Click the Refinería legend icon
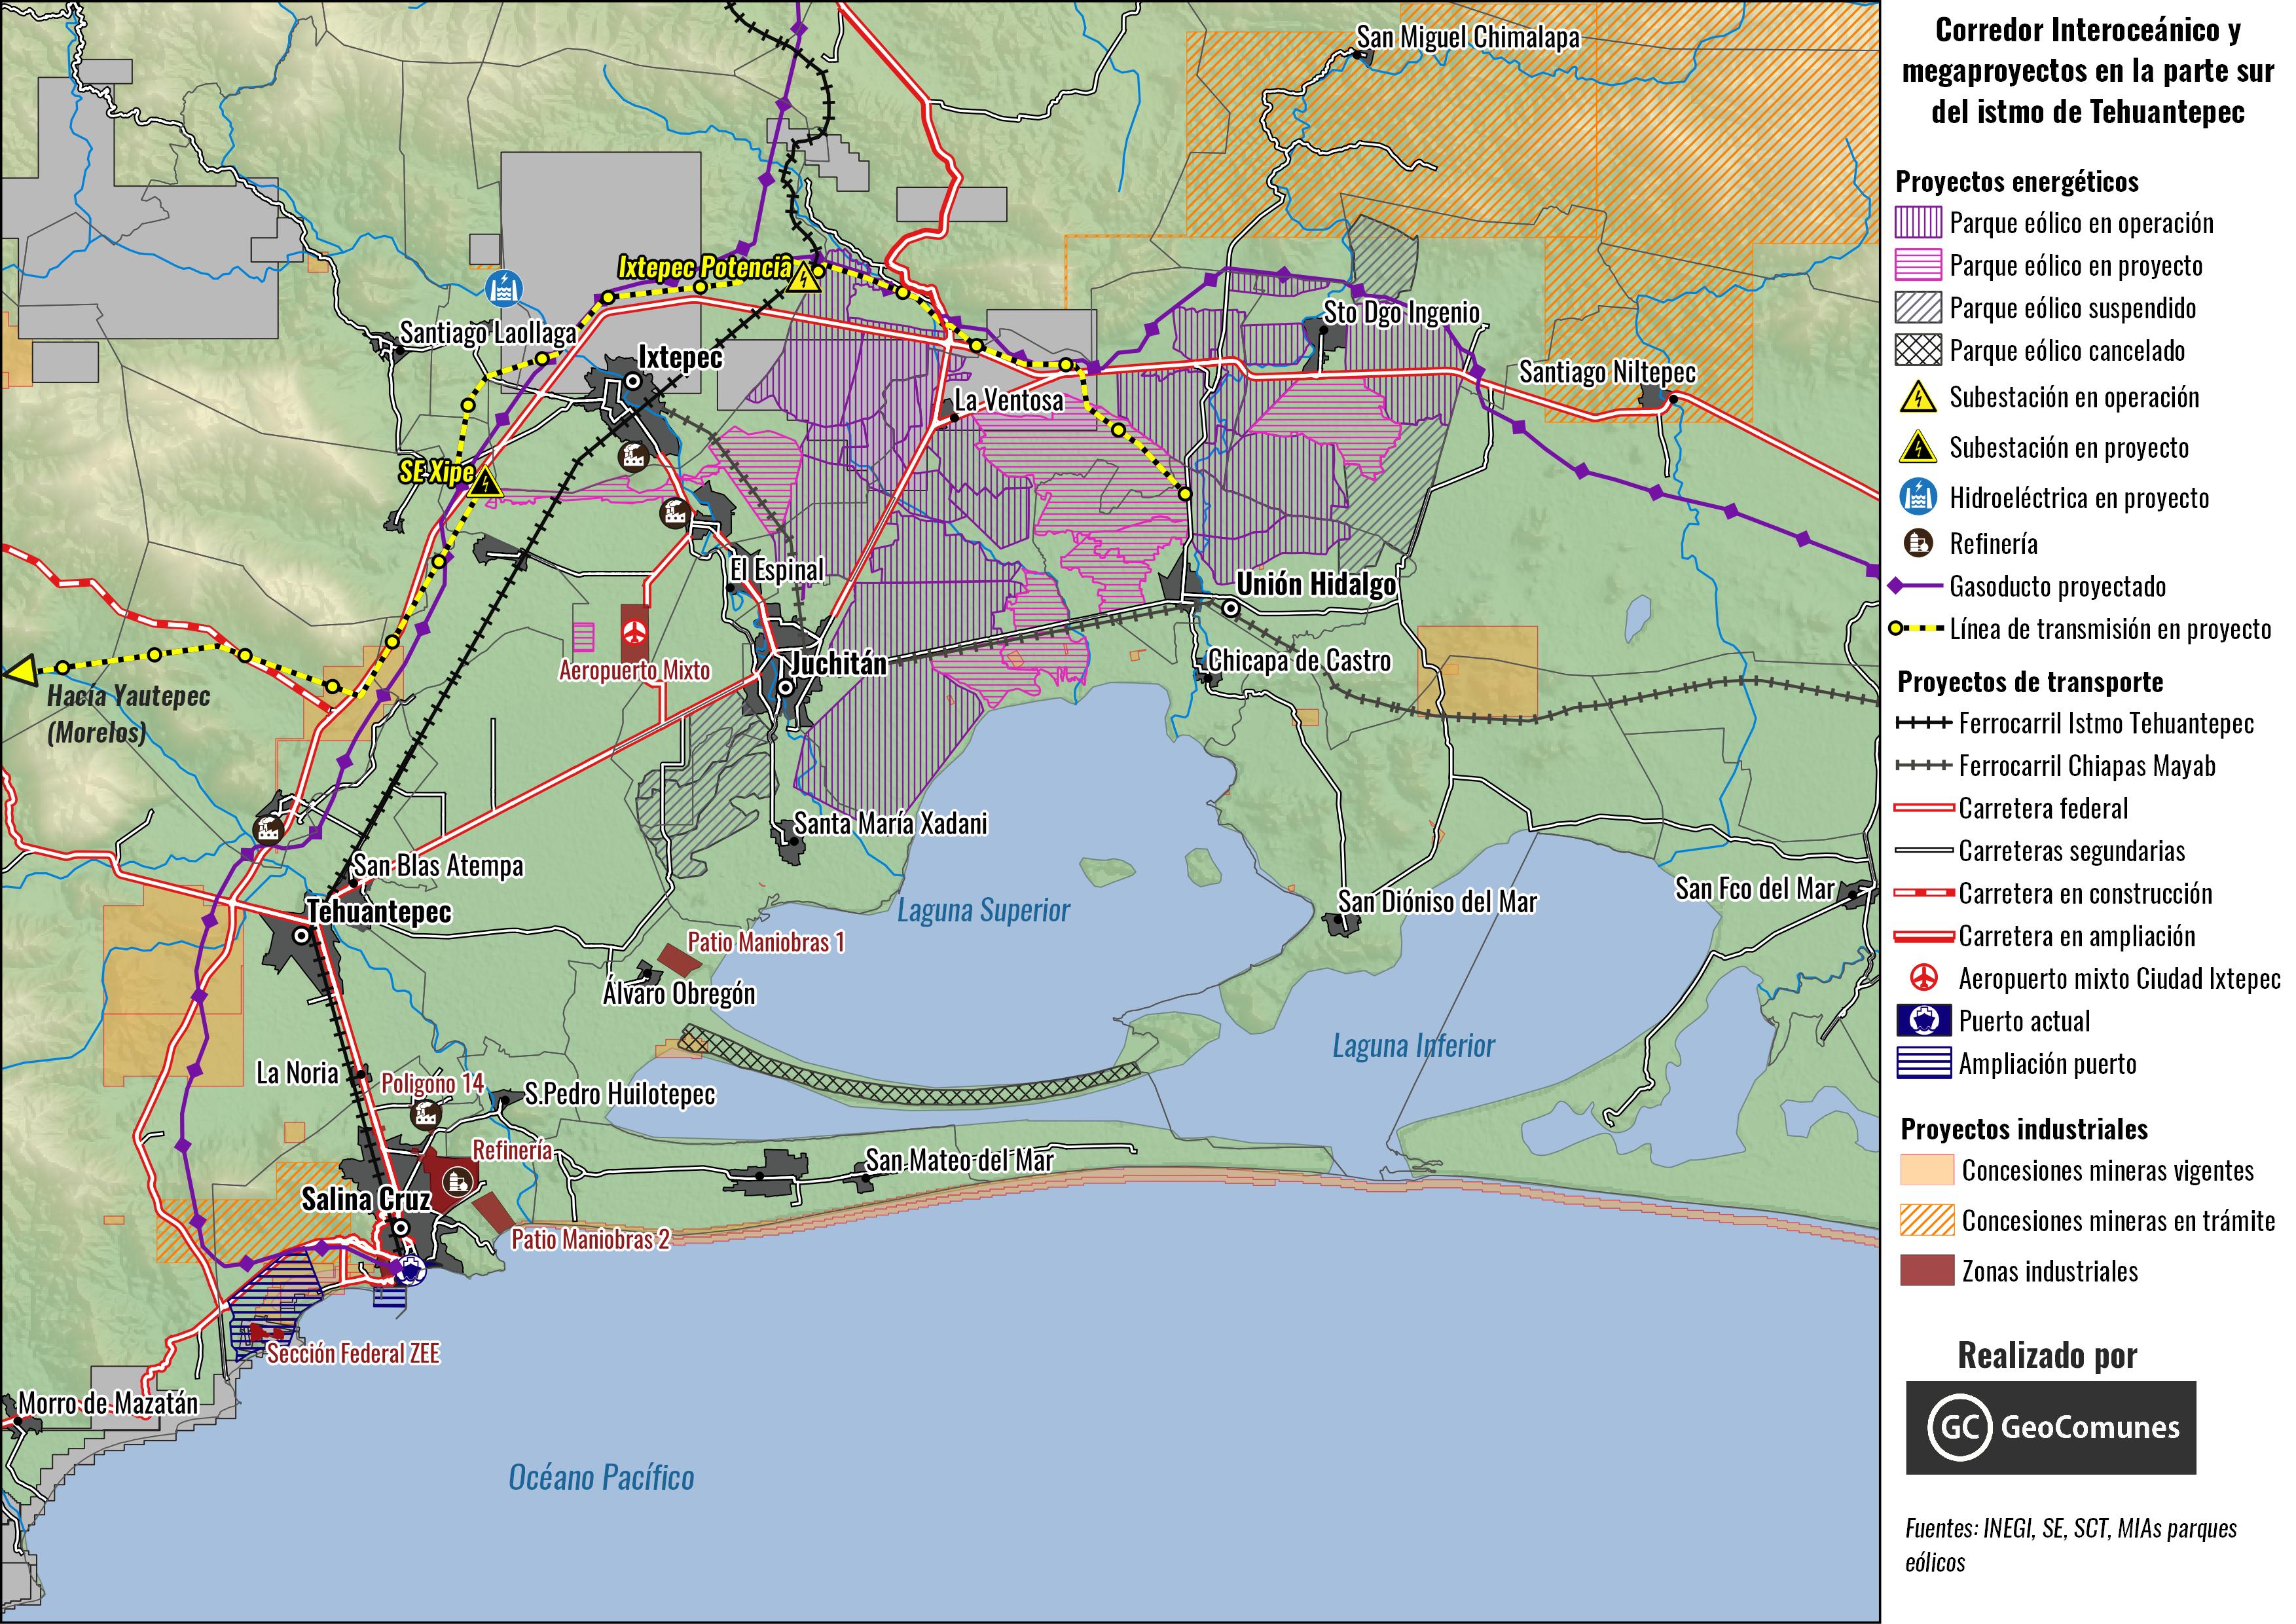The image size is (2296, 1624). 1918,543
